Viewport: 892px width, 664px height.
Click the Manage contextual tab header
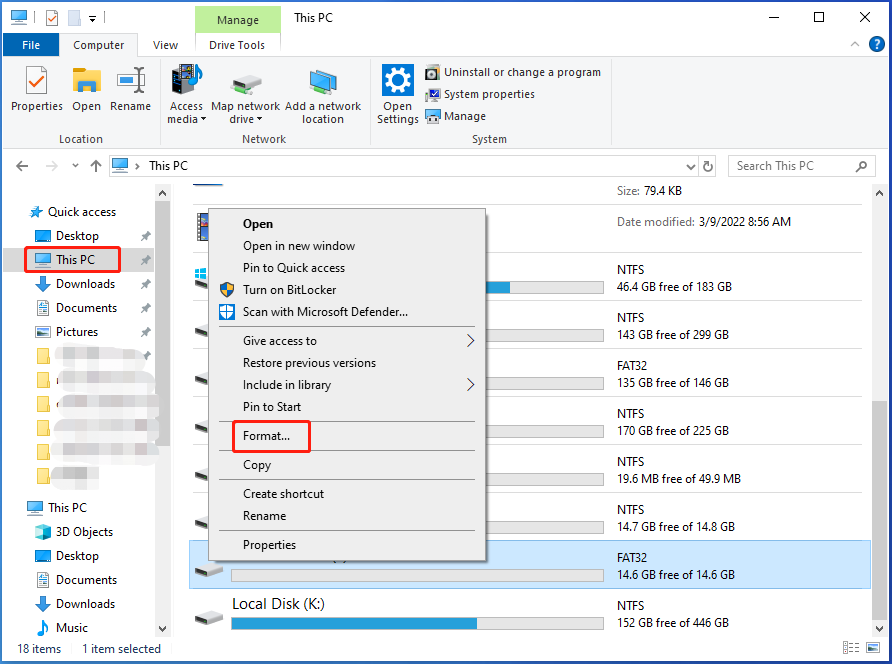[238, 20]
